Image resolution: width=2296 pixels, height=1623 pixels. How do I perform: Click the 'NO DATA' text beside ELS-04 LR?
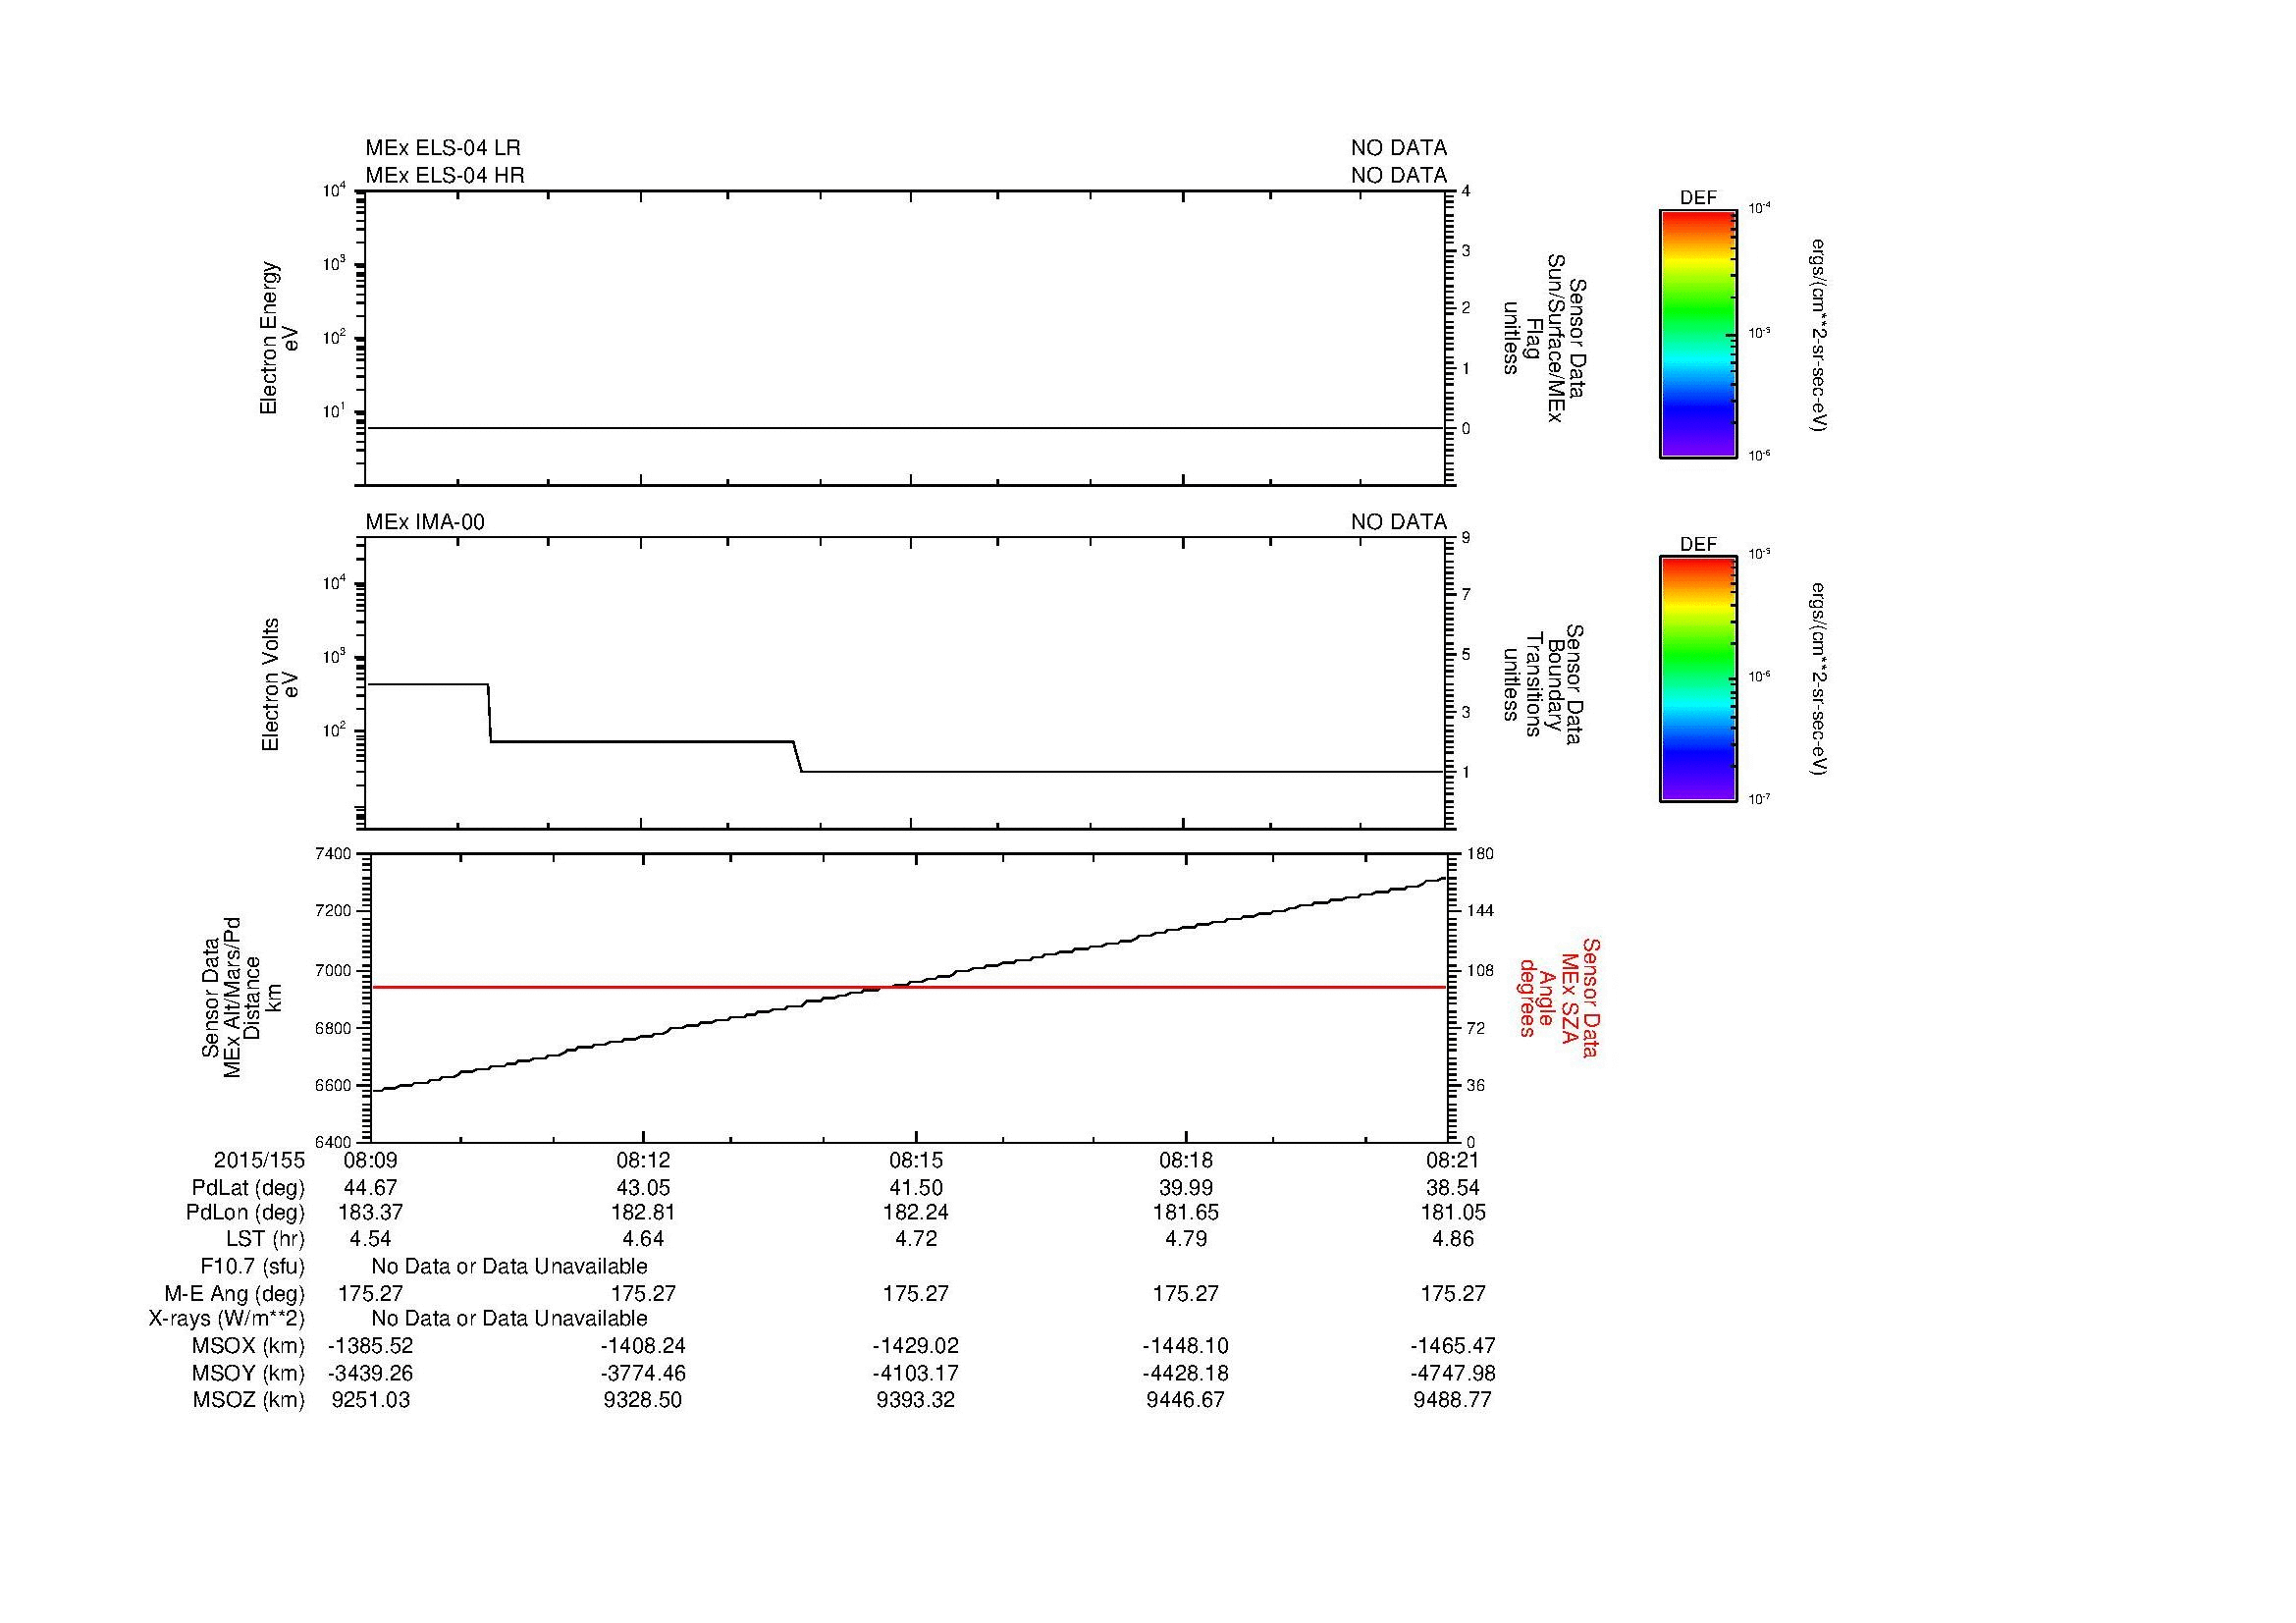1399,148
